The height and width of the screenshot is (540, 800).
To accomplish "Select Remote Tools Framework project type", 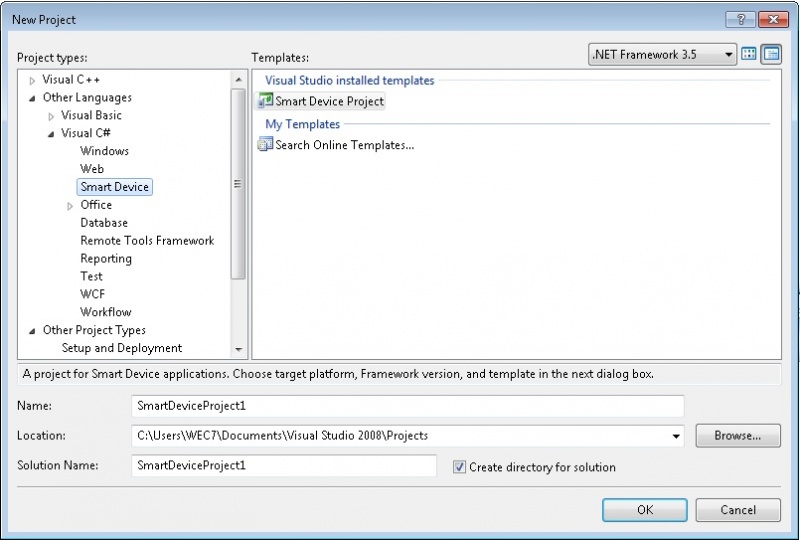I will (x=147, y=240).
